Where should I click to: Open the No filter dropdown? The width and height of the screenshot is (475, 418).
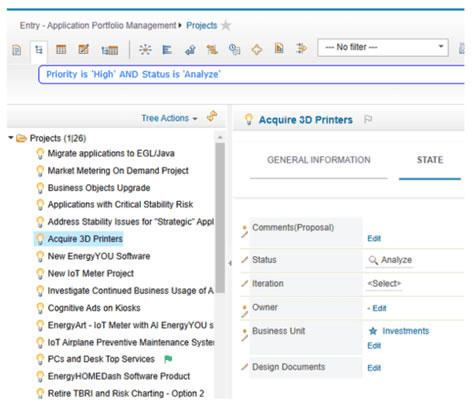(x=383, y=47)
